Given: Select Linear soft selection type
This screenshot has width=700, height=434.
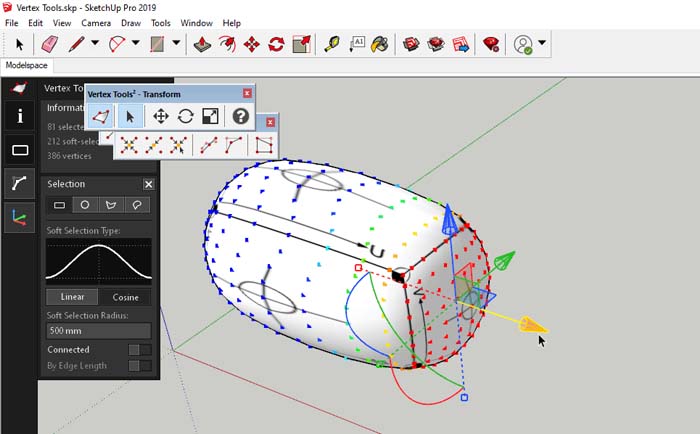Looking at the screenshot, I should pyautogui.click(x=72, y=297).
